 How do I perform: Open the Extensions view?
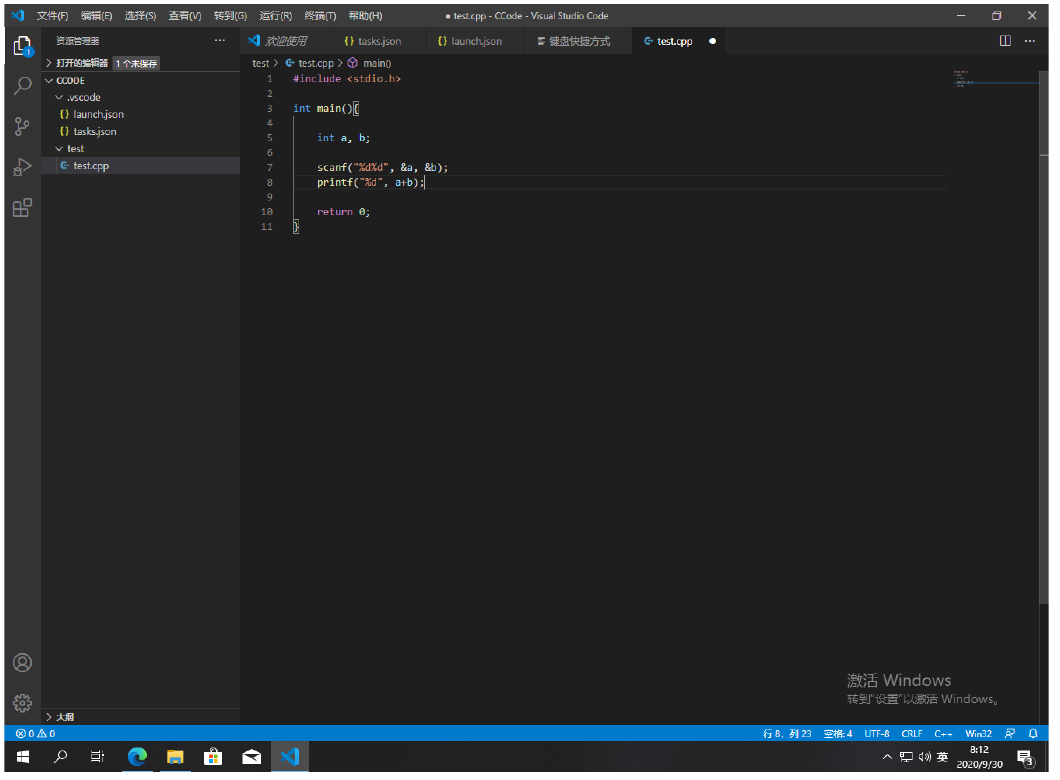22,208
